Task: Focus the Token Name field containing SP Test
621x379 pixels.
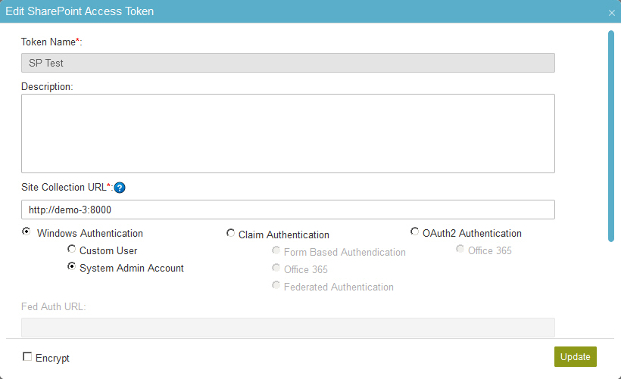Action: pos(288,63)
